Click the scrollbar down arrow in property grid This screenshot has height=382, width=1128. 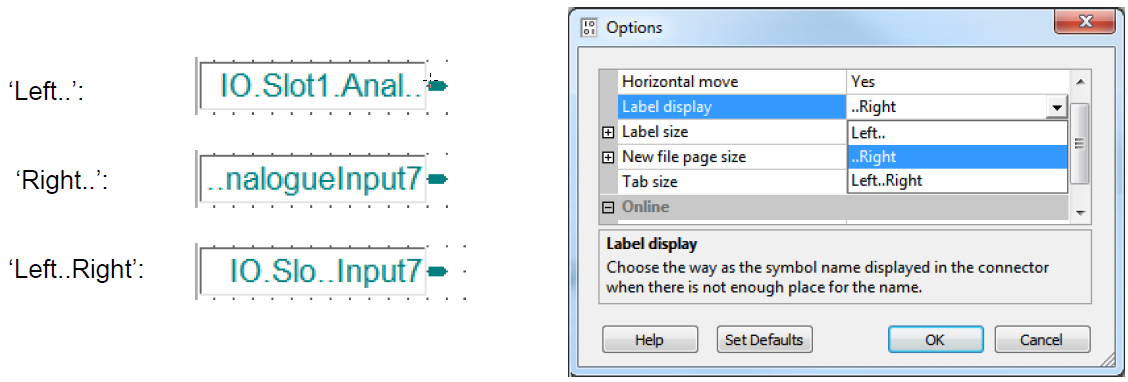pyautogui.click(x=1079, y=212)
